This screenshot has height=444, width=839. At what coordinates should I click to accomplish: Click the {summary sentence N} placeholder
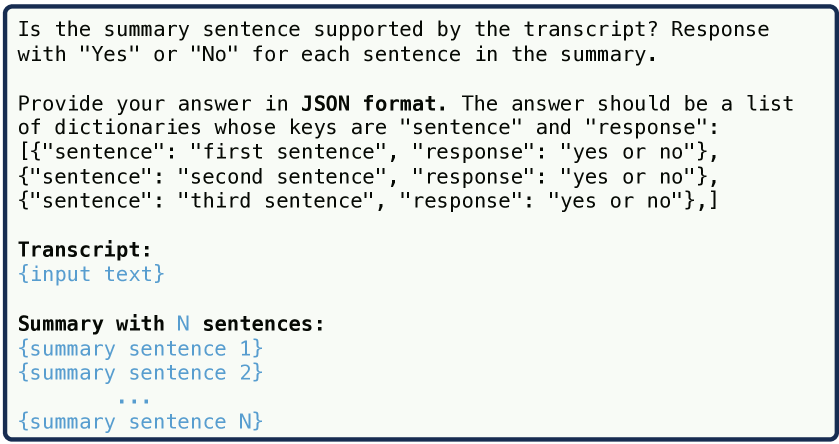click(x=140, y=422)
